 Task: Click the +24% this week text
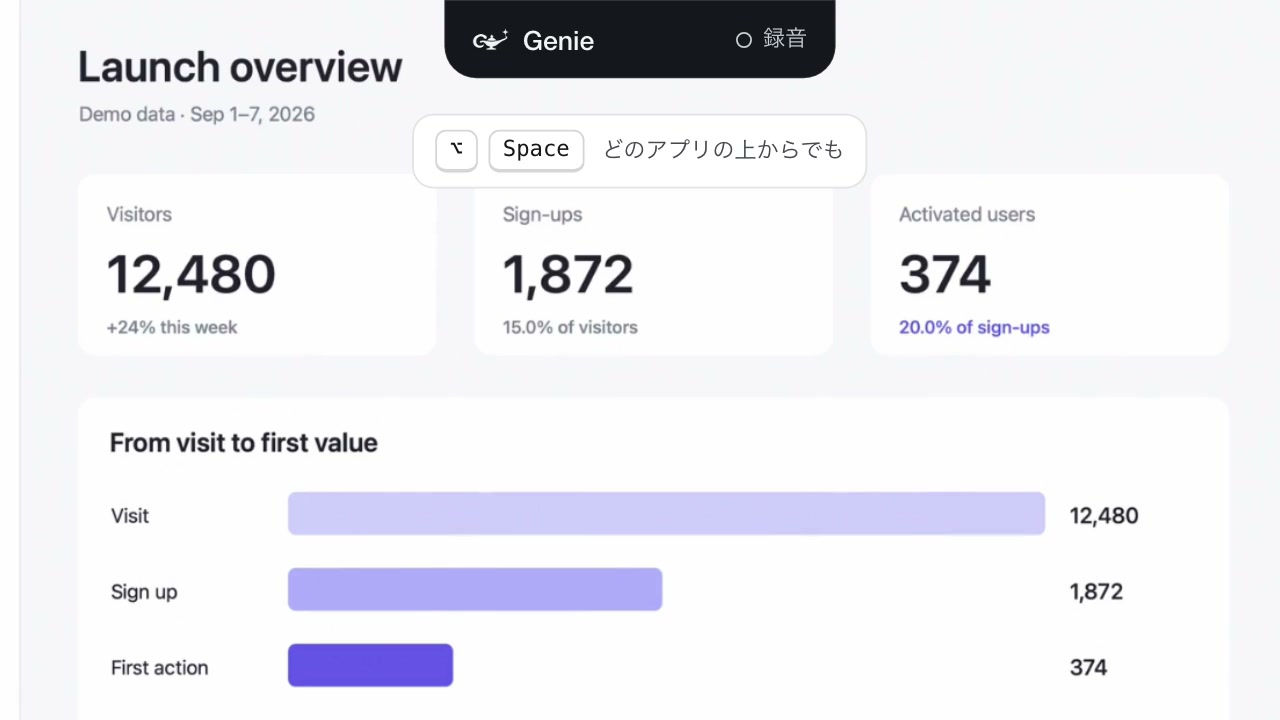click(x=172, y=327)
